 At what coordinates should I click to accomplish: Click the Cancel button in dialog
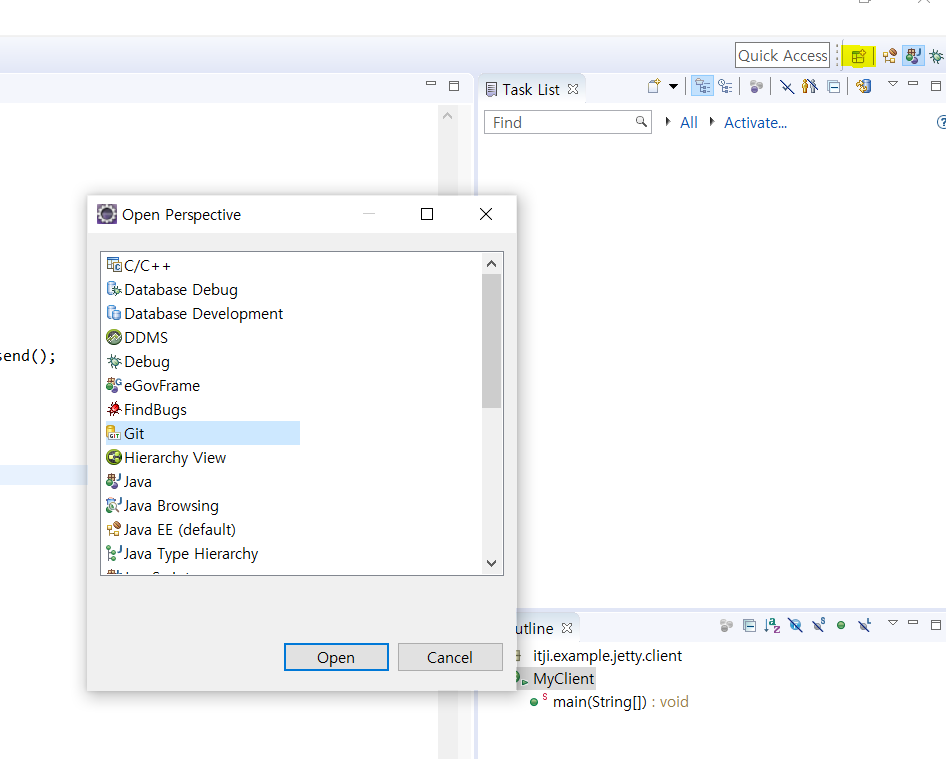click(450, 657)
